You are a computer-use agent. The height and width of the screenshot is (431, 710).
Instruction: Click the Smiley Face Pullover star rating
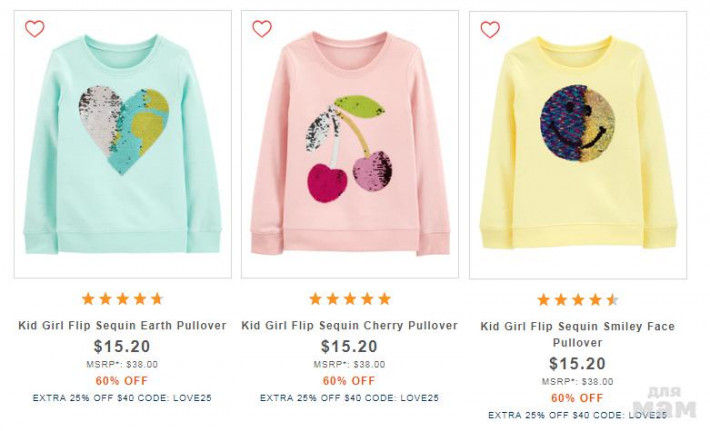(578, 300)
